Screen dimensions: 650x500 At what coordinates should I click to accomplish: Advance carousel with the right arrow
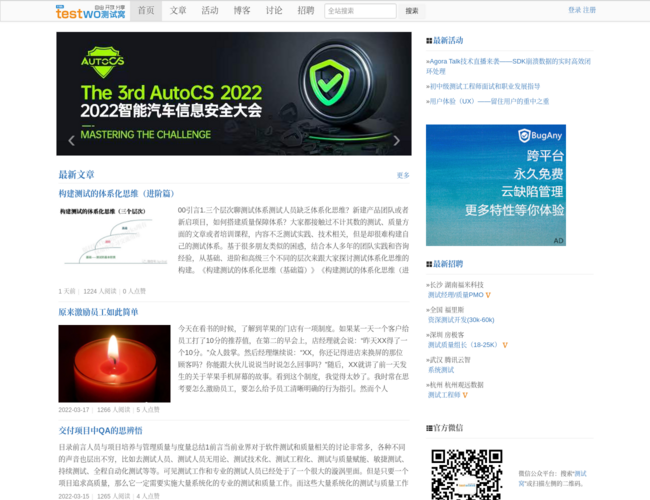pyautogui.click(x=396, y=141)
